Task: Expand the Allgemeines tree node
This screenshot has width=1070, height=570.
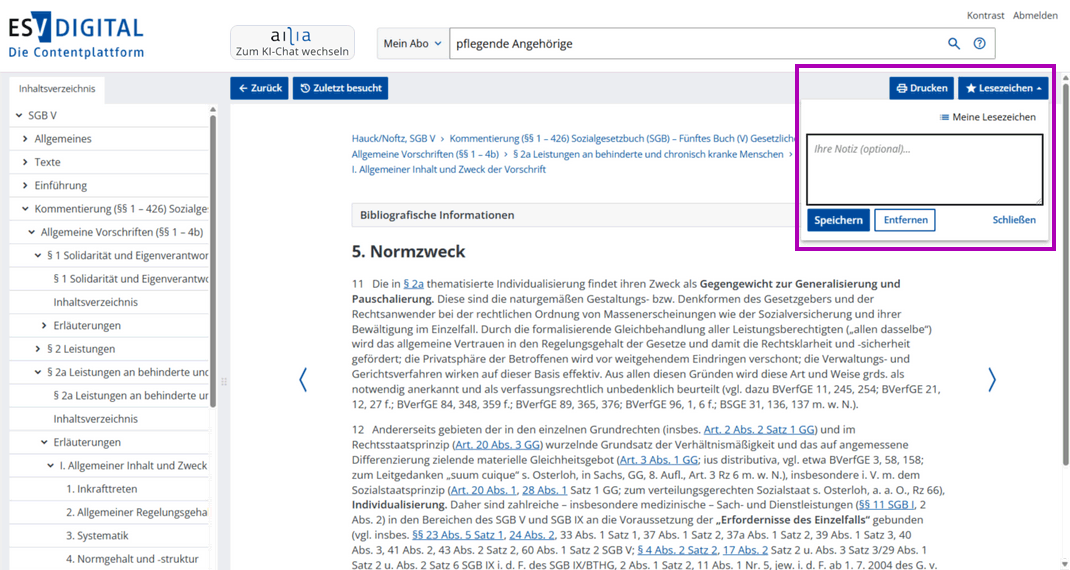Action: (x=25, y=139)
